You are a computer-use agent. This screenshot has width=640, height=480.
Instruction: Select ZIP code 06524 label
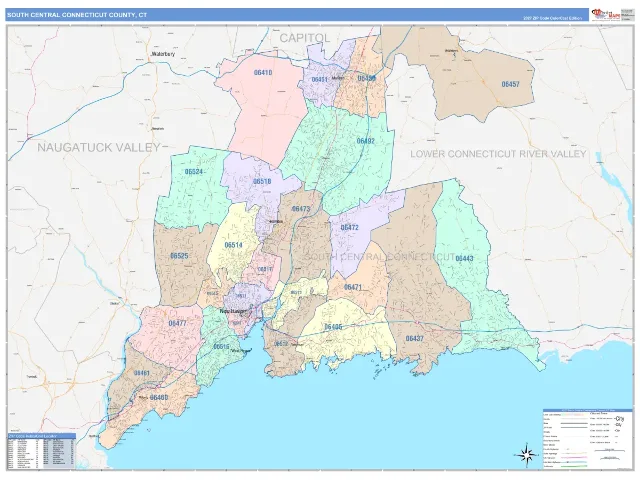pos(194,172)
